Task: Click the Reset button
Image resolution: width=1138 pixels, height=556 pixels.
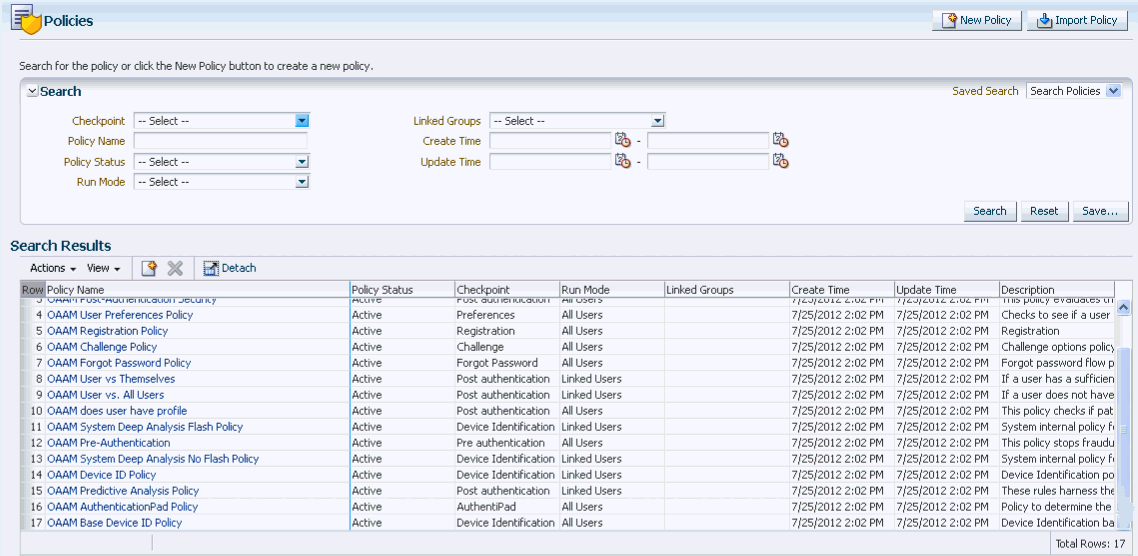Action: coord(1044,211)
